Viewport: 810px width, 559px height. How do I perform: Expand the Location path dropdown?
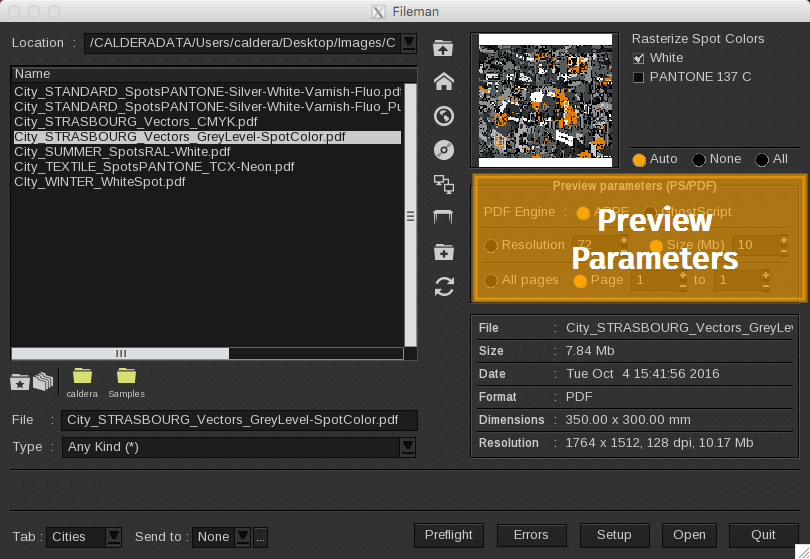click(408, 43)
